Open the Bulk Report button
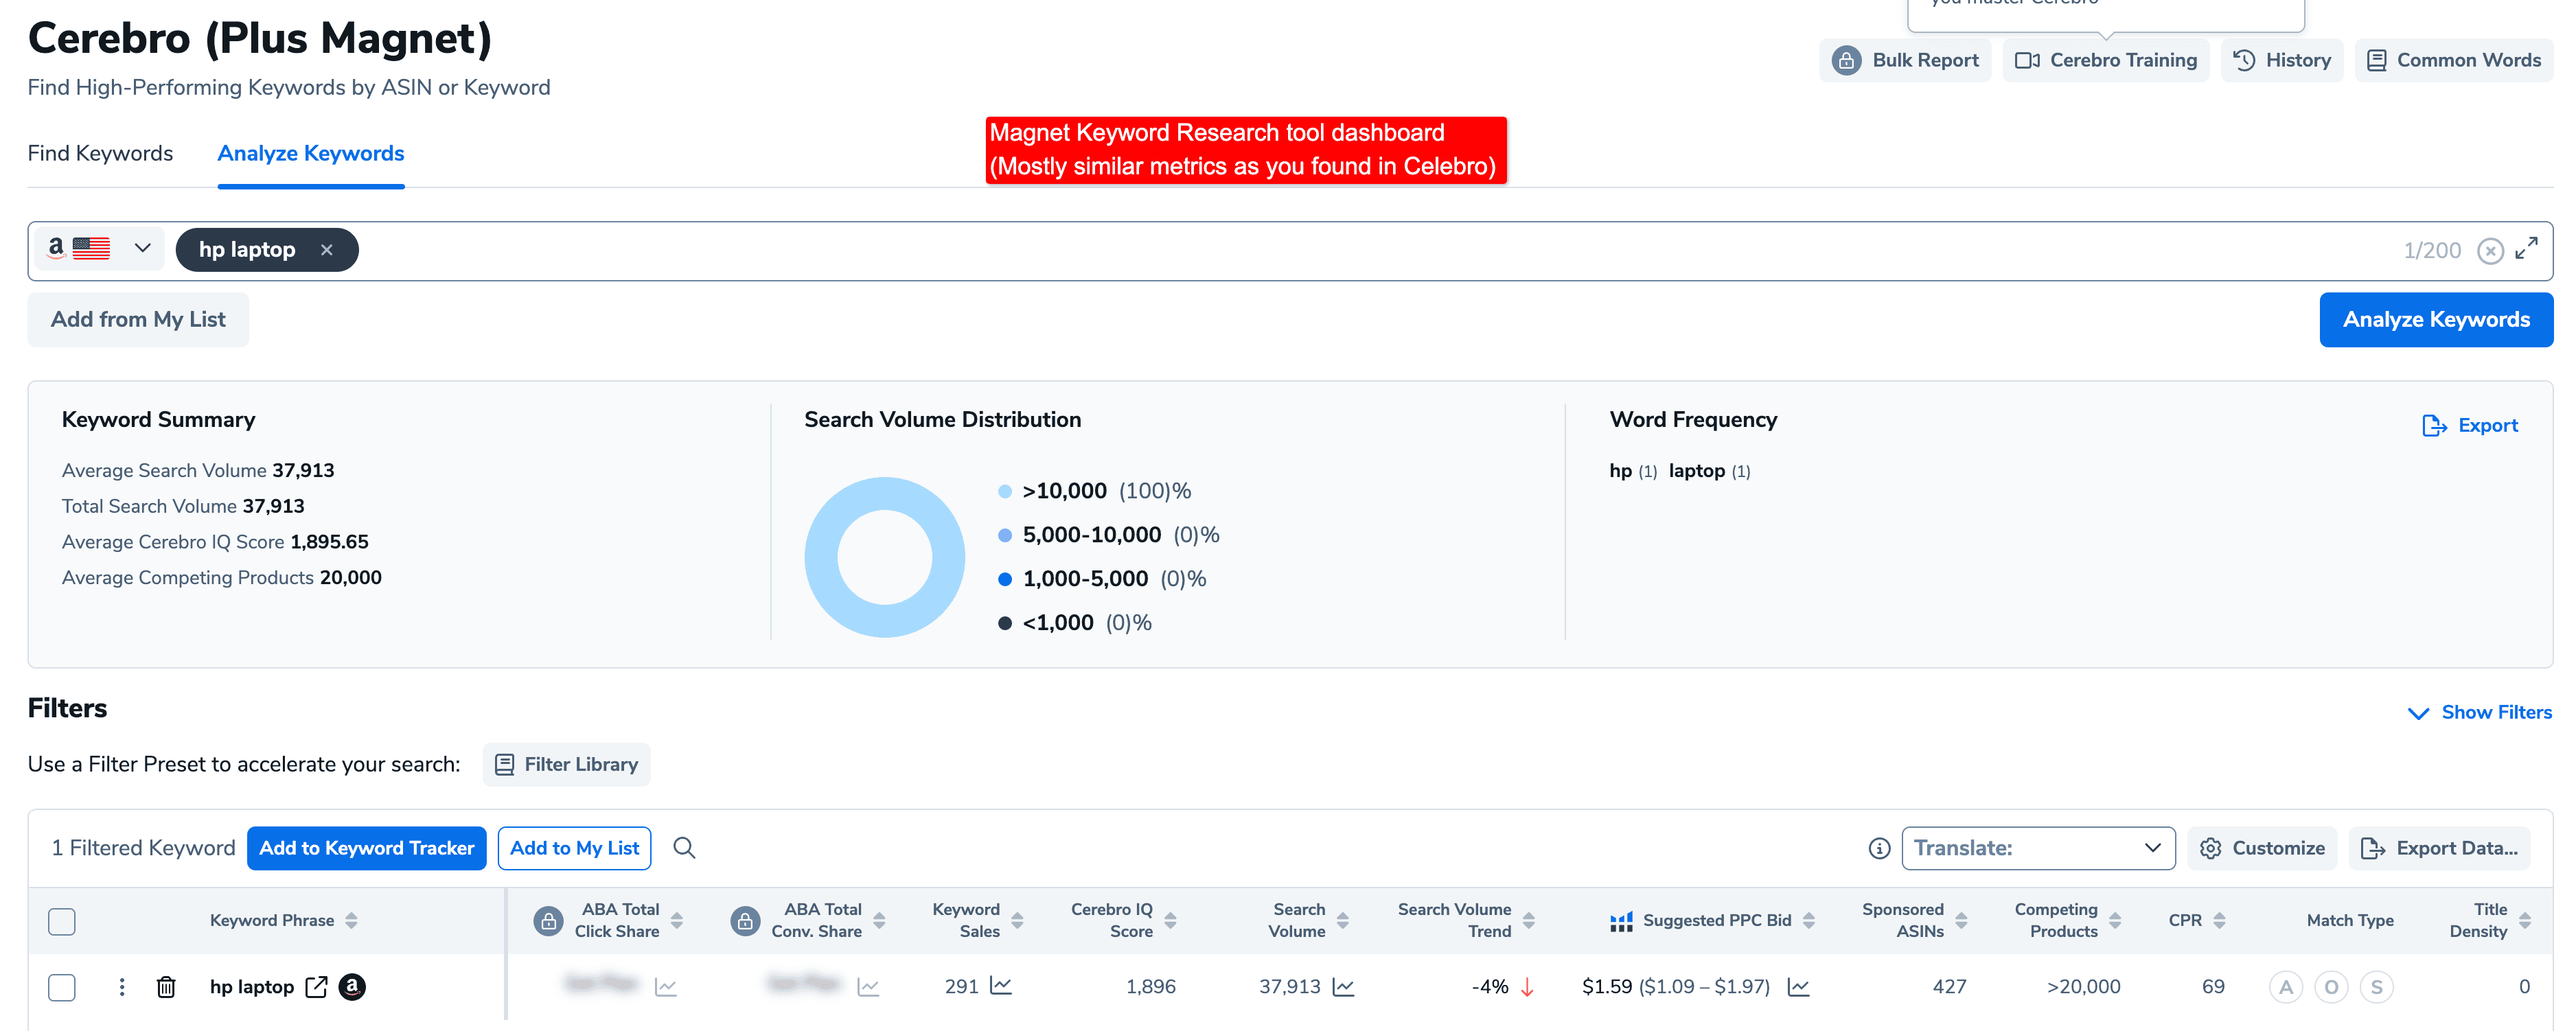 tap(1905, 60)
